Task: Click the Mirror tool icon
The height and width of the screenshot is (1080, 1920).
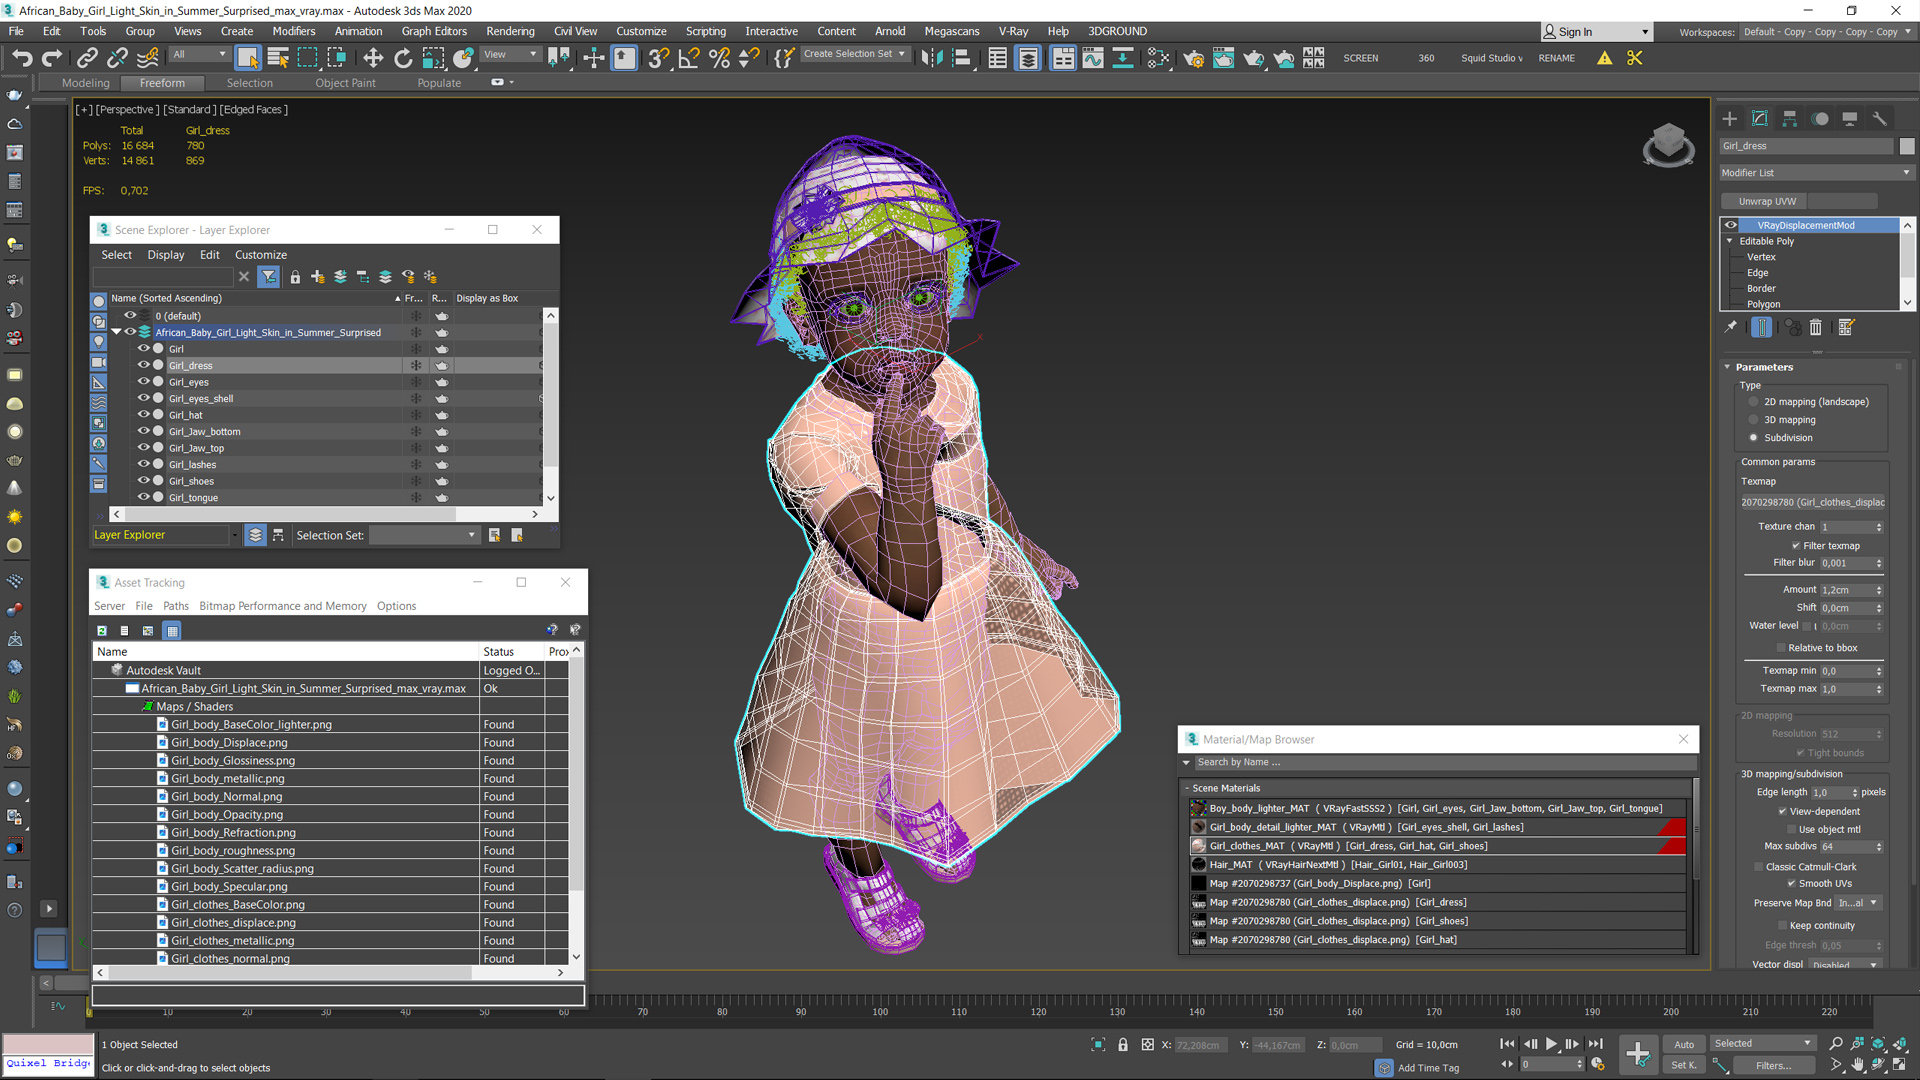Action: point(931,58)
